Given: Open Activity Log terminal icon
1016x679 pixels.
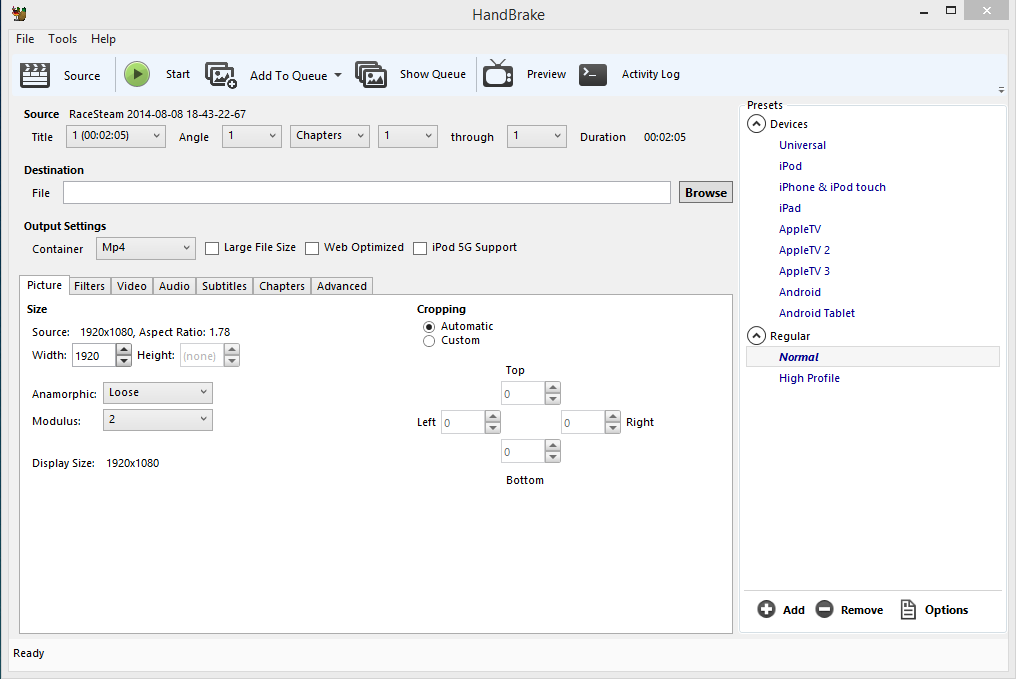Looking at the screenshot, I should [592, 75].
